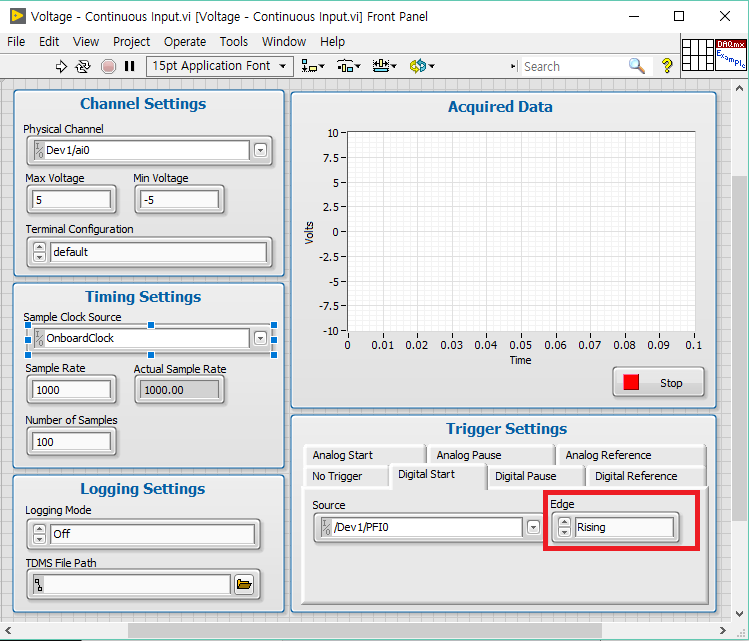The height and width of the screenshot is (641, 749).
Task: Step the Edge selector value
Action: 564,527
